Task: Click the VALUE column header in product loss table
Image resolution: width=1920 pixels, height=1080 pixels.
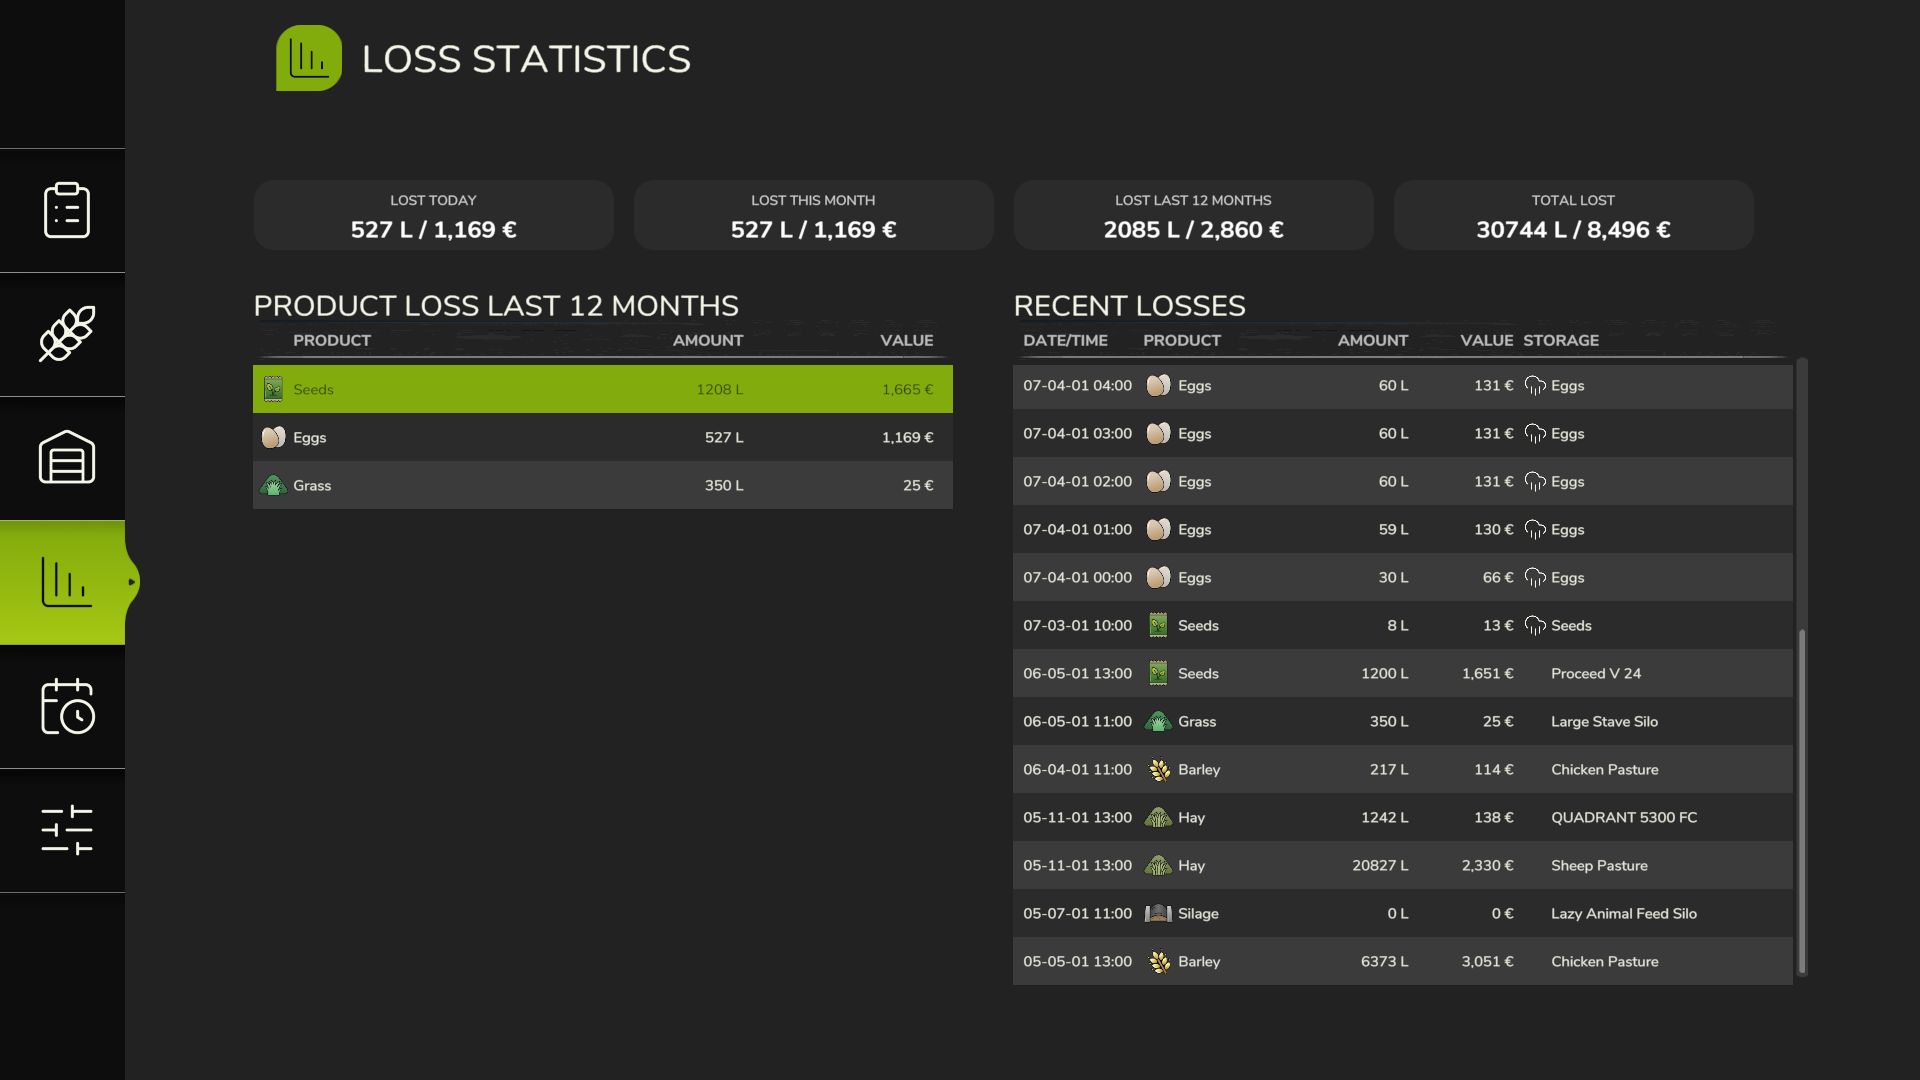Action: click(906, 340)
